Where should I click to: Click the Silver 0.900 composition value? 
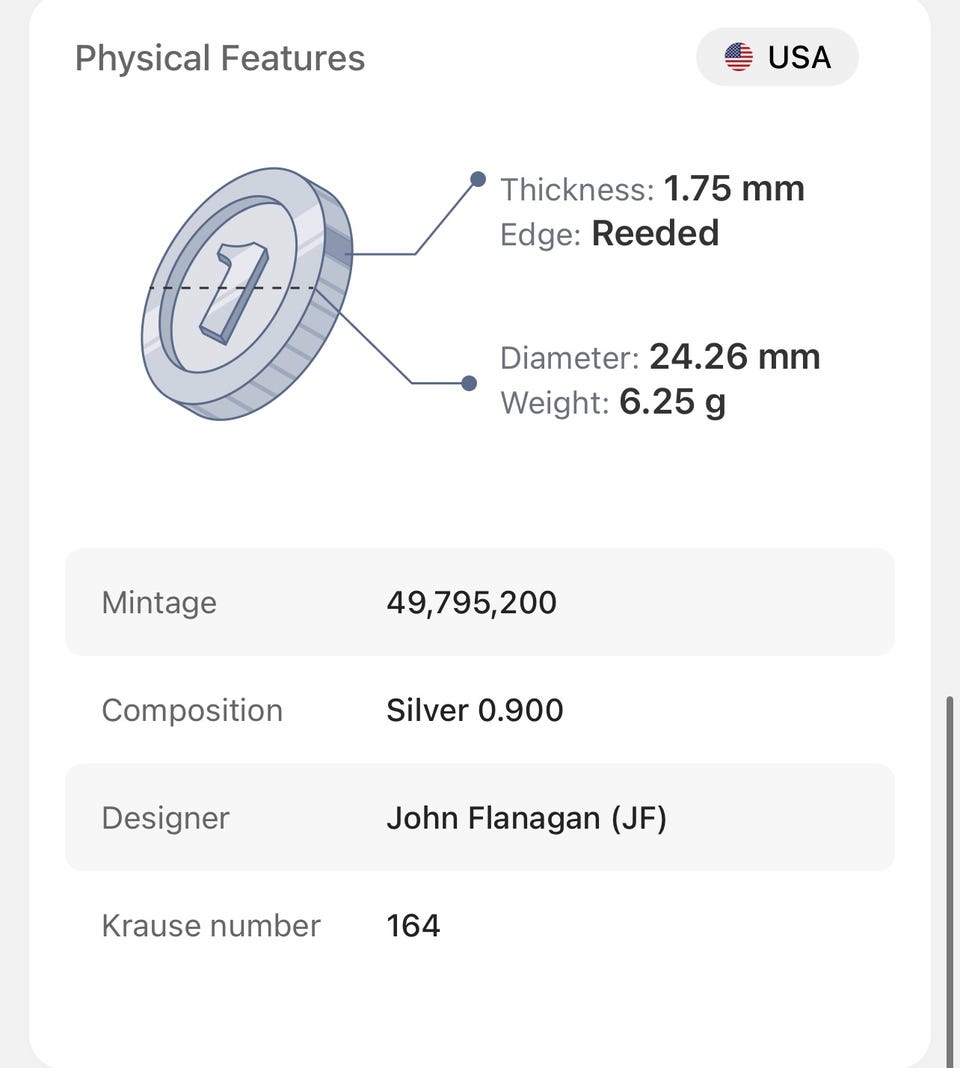tap(475, 711)
